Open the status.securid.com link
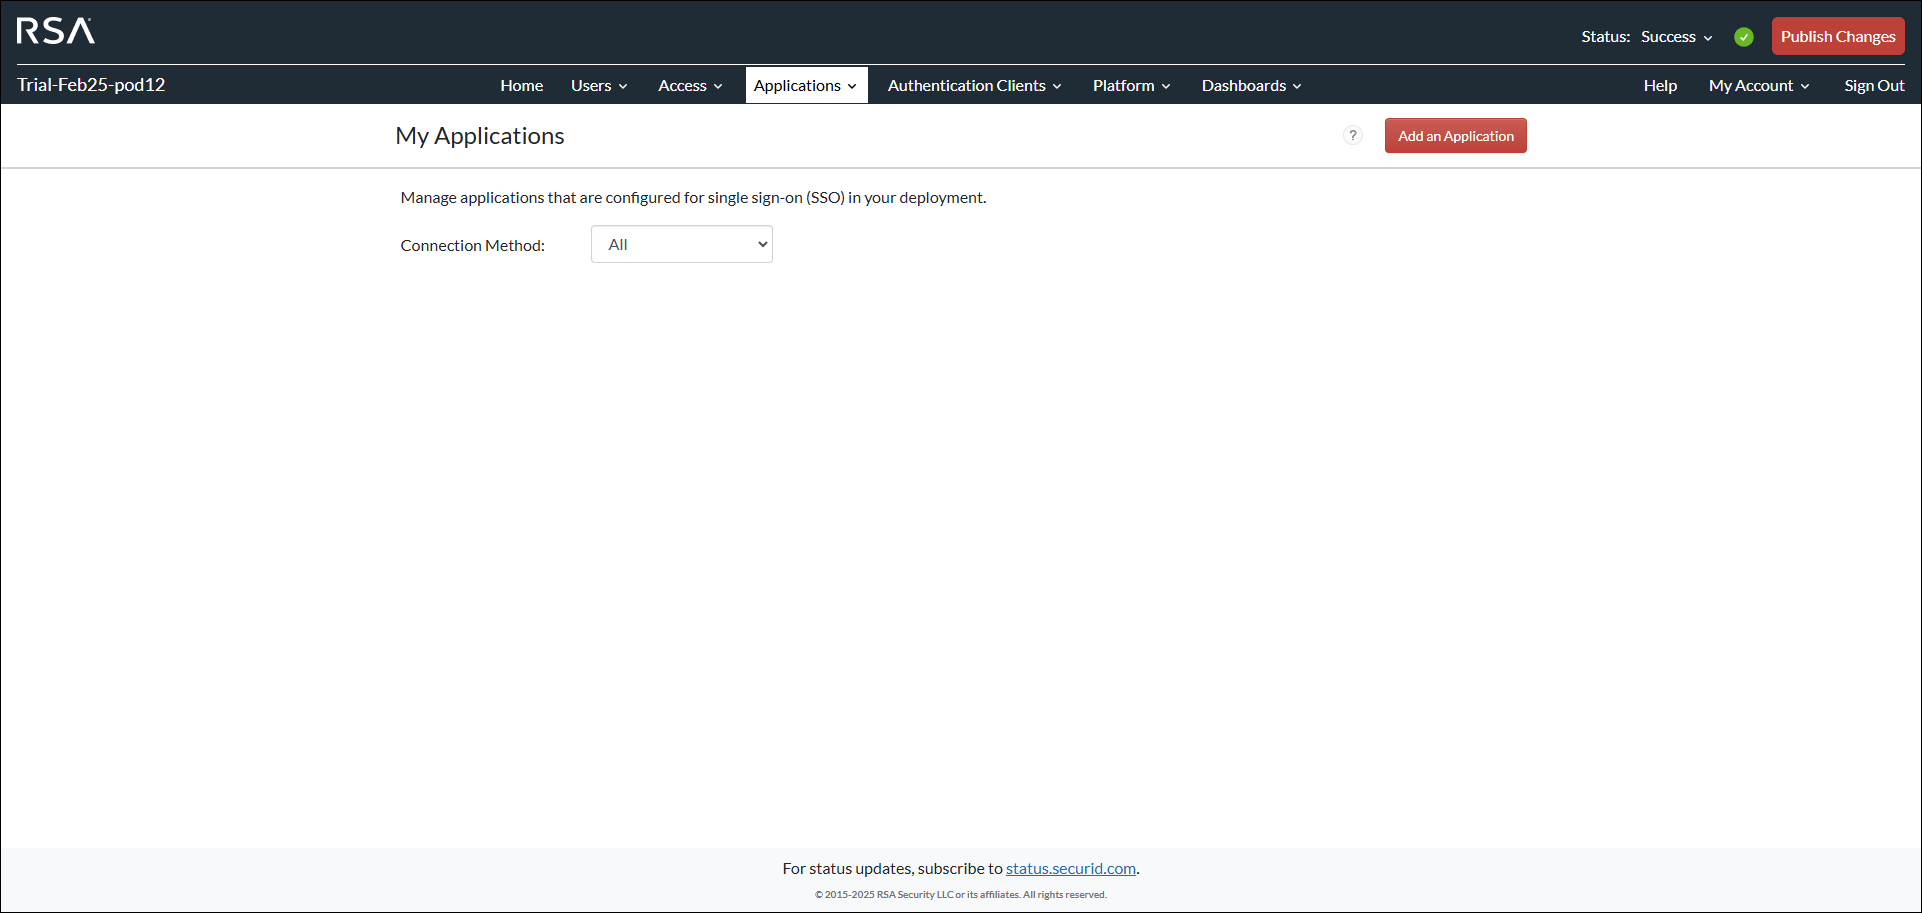The height and width of the screenshot is (913, 1922). click(x=1070, y=868)
